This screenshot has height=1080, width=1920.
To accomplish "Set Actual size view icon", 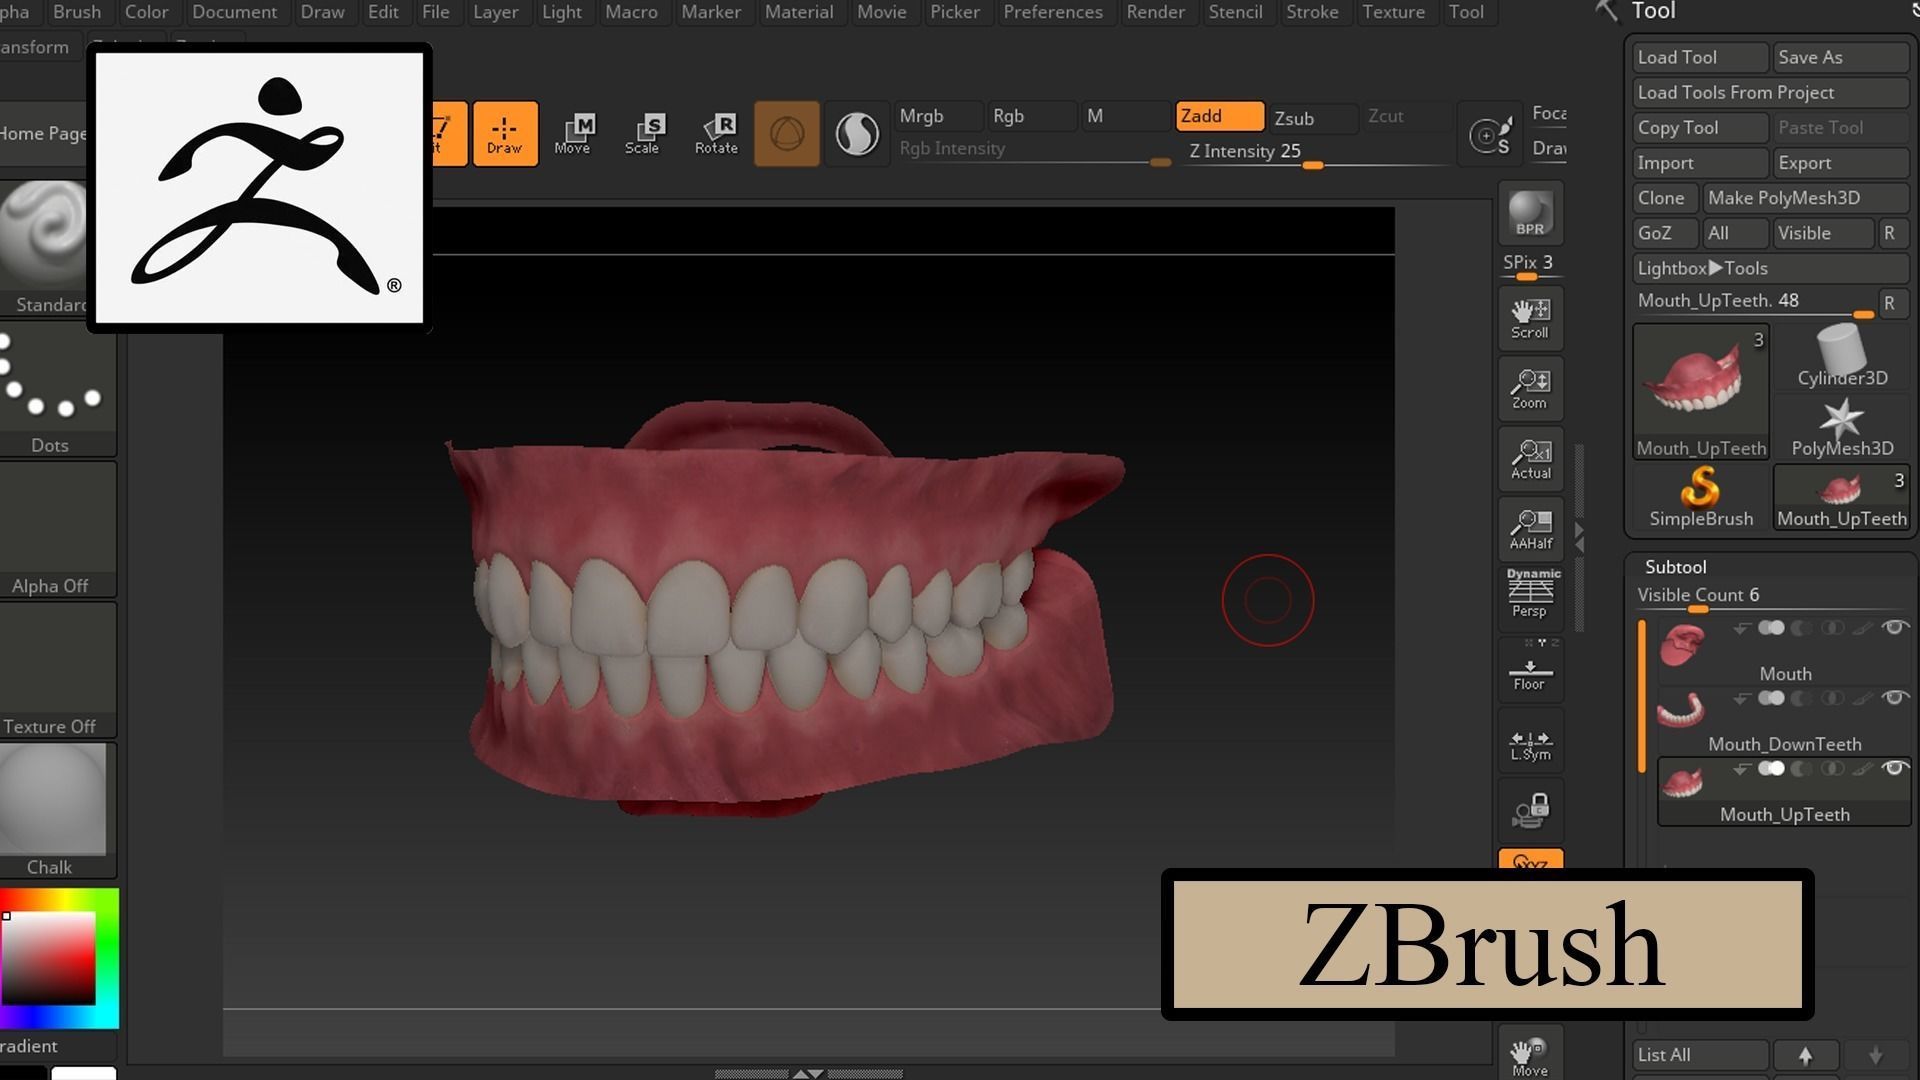I will coord(1530,460).
